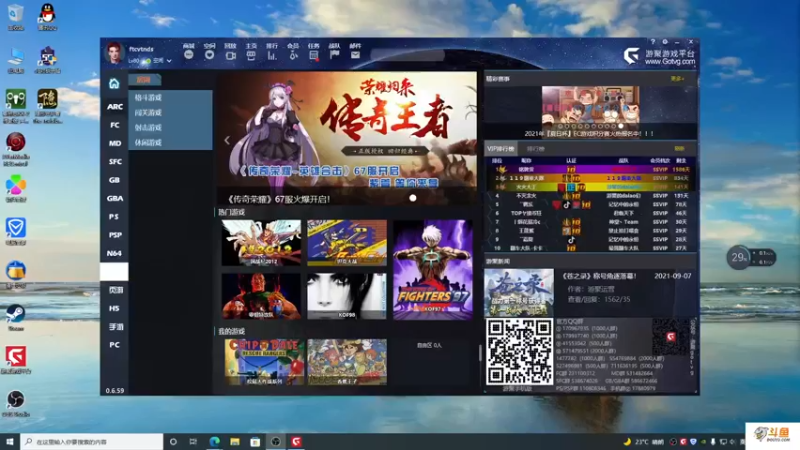Select the 页游 category in sidebar
800x450 pixels.
click(115, 290)
